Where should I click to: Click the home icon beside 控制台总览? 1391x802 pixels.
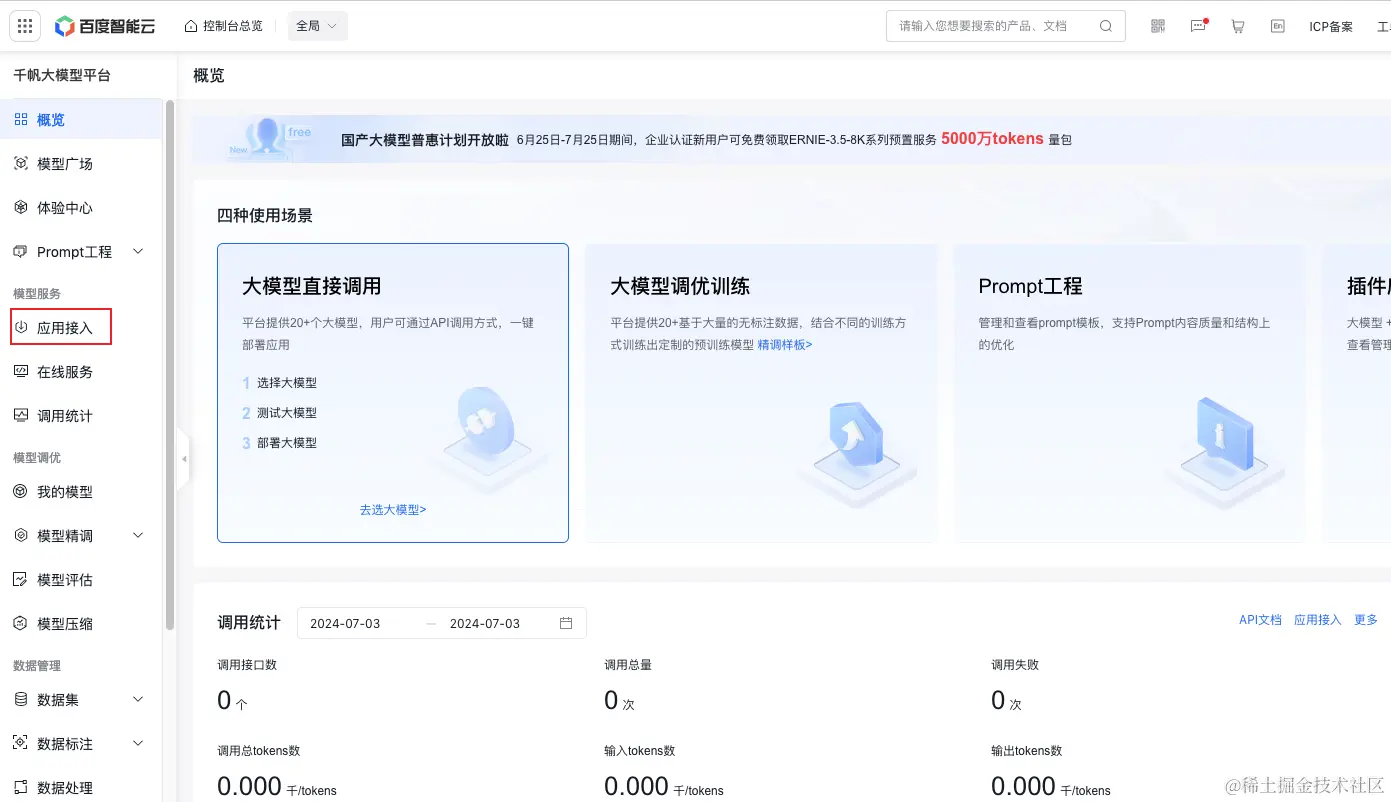pyautogui.click(x=191, y=26)
